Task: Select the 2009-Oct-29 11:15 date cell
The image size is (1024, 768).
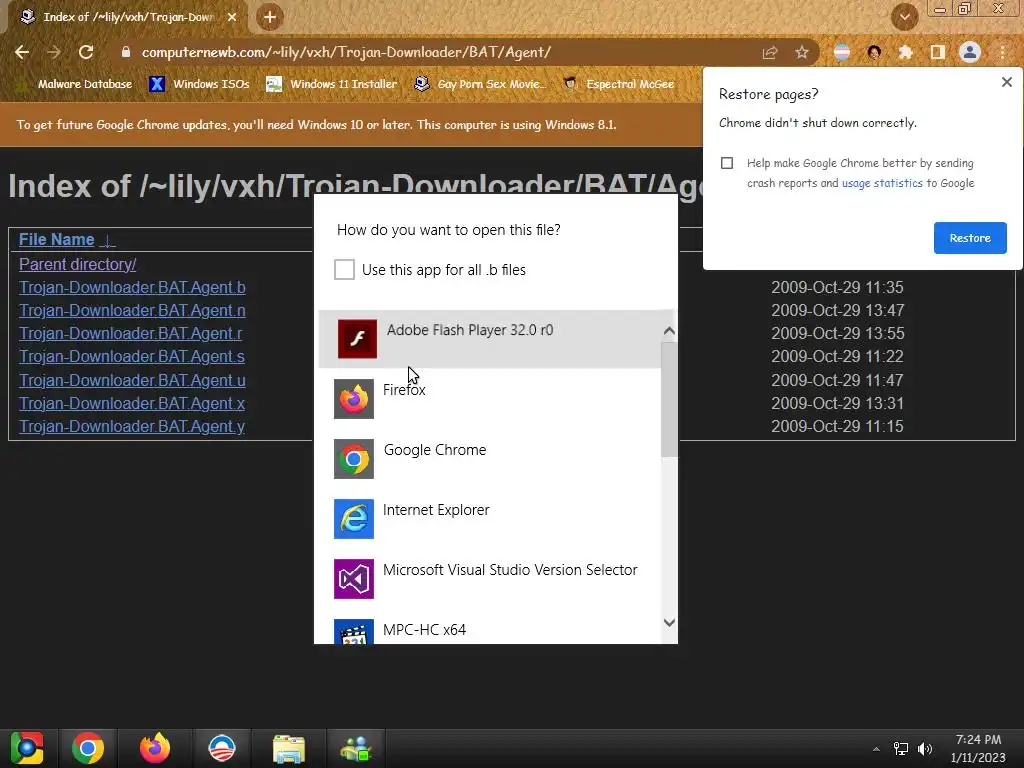Action: (837, 426)
